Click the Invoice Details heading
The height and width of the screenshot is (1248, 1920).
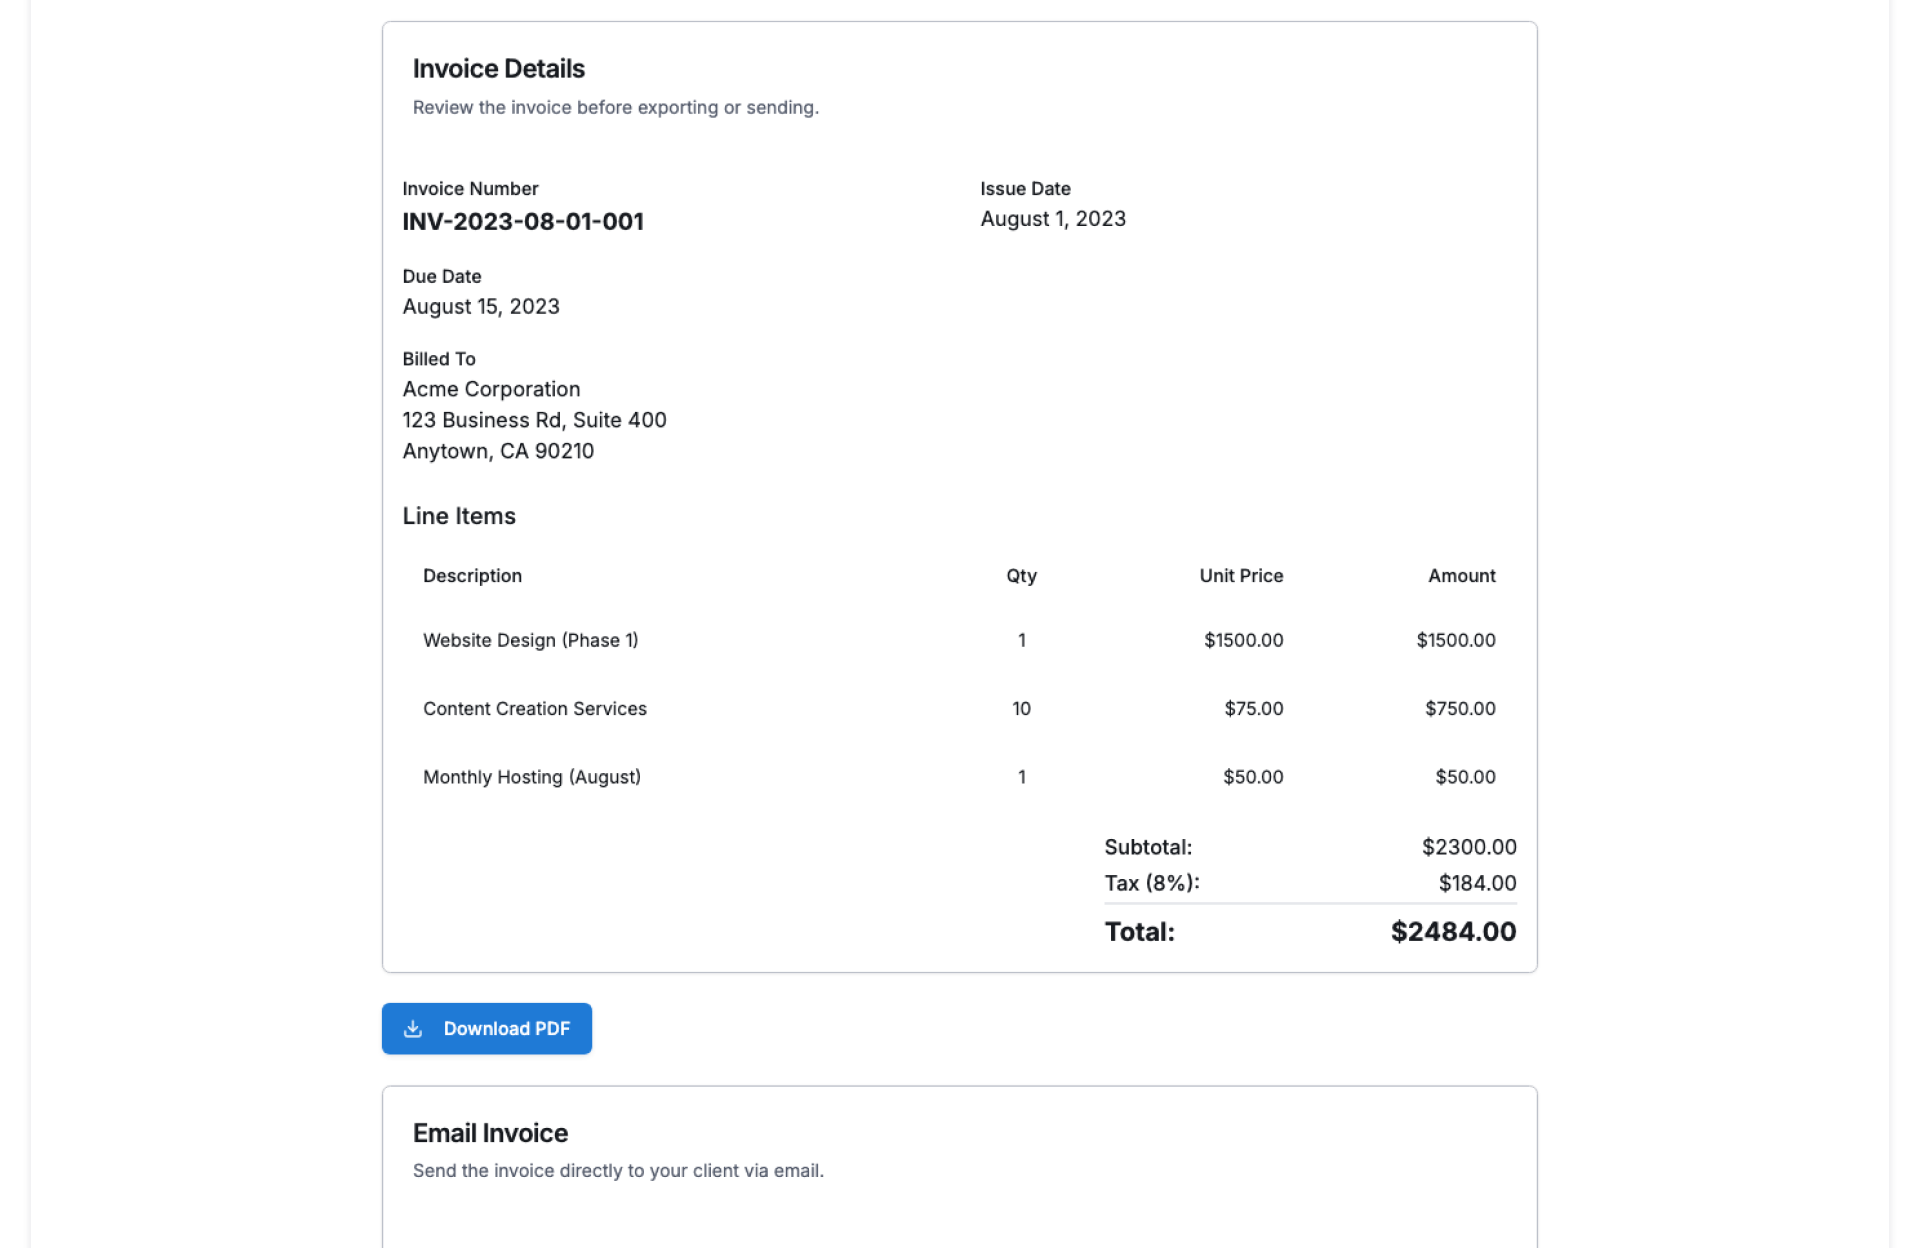(x=498, y=69)
